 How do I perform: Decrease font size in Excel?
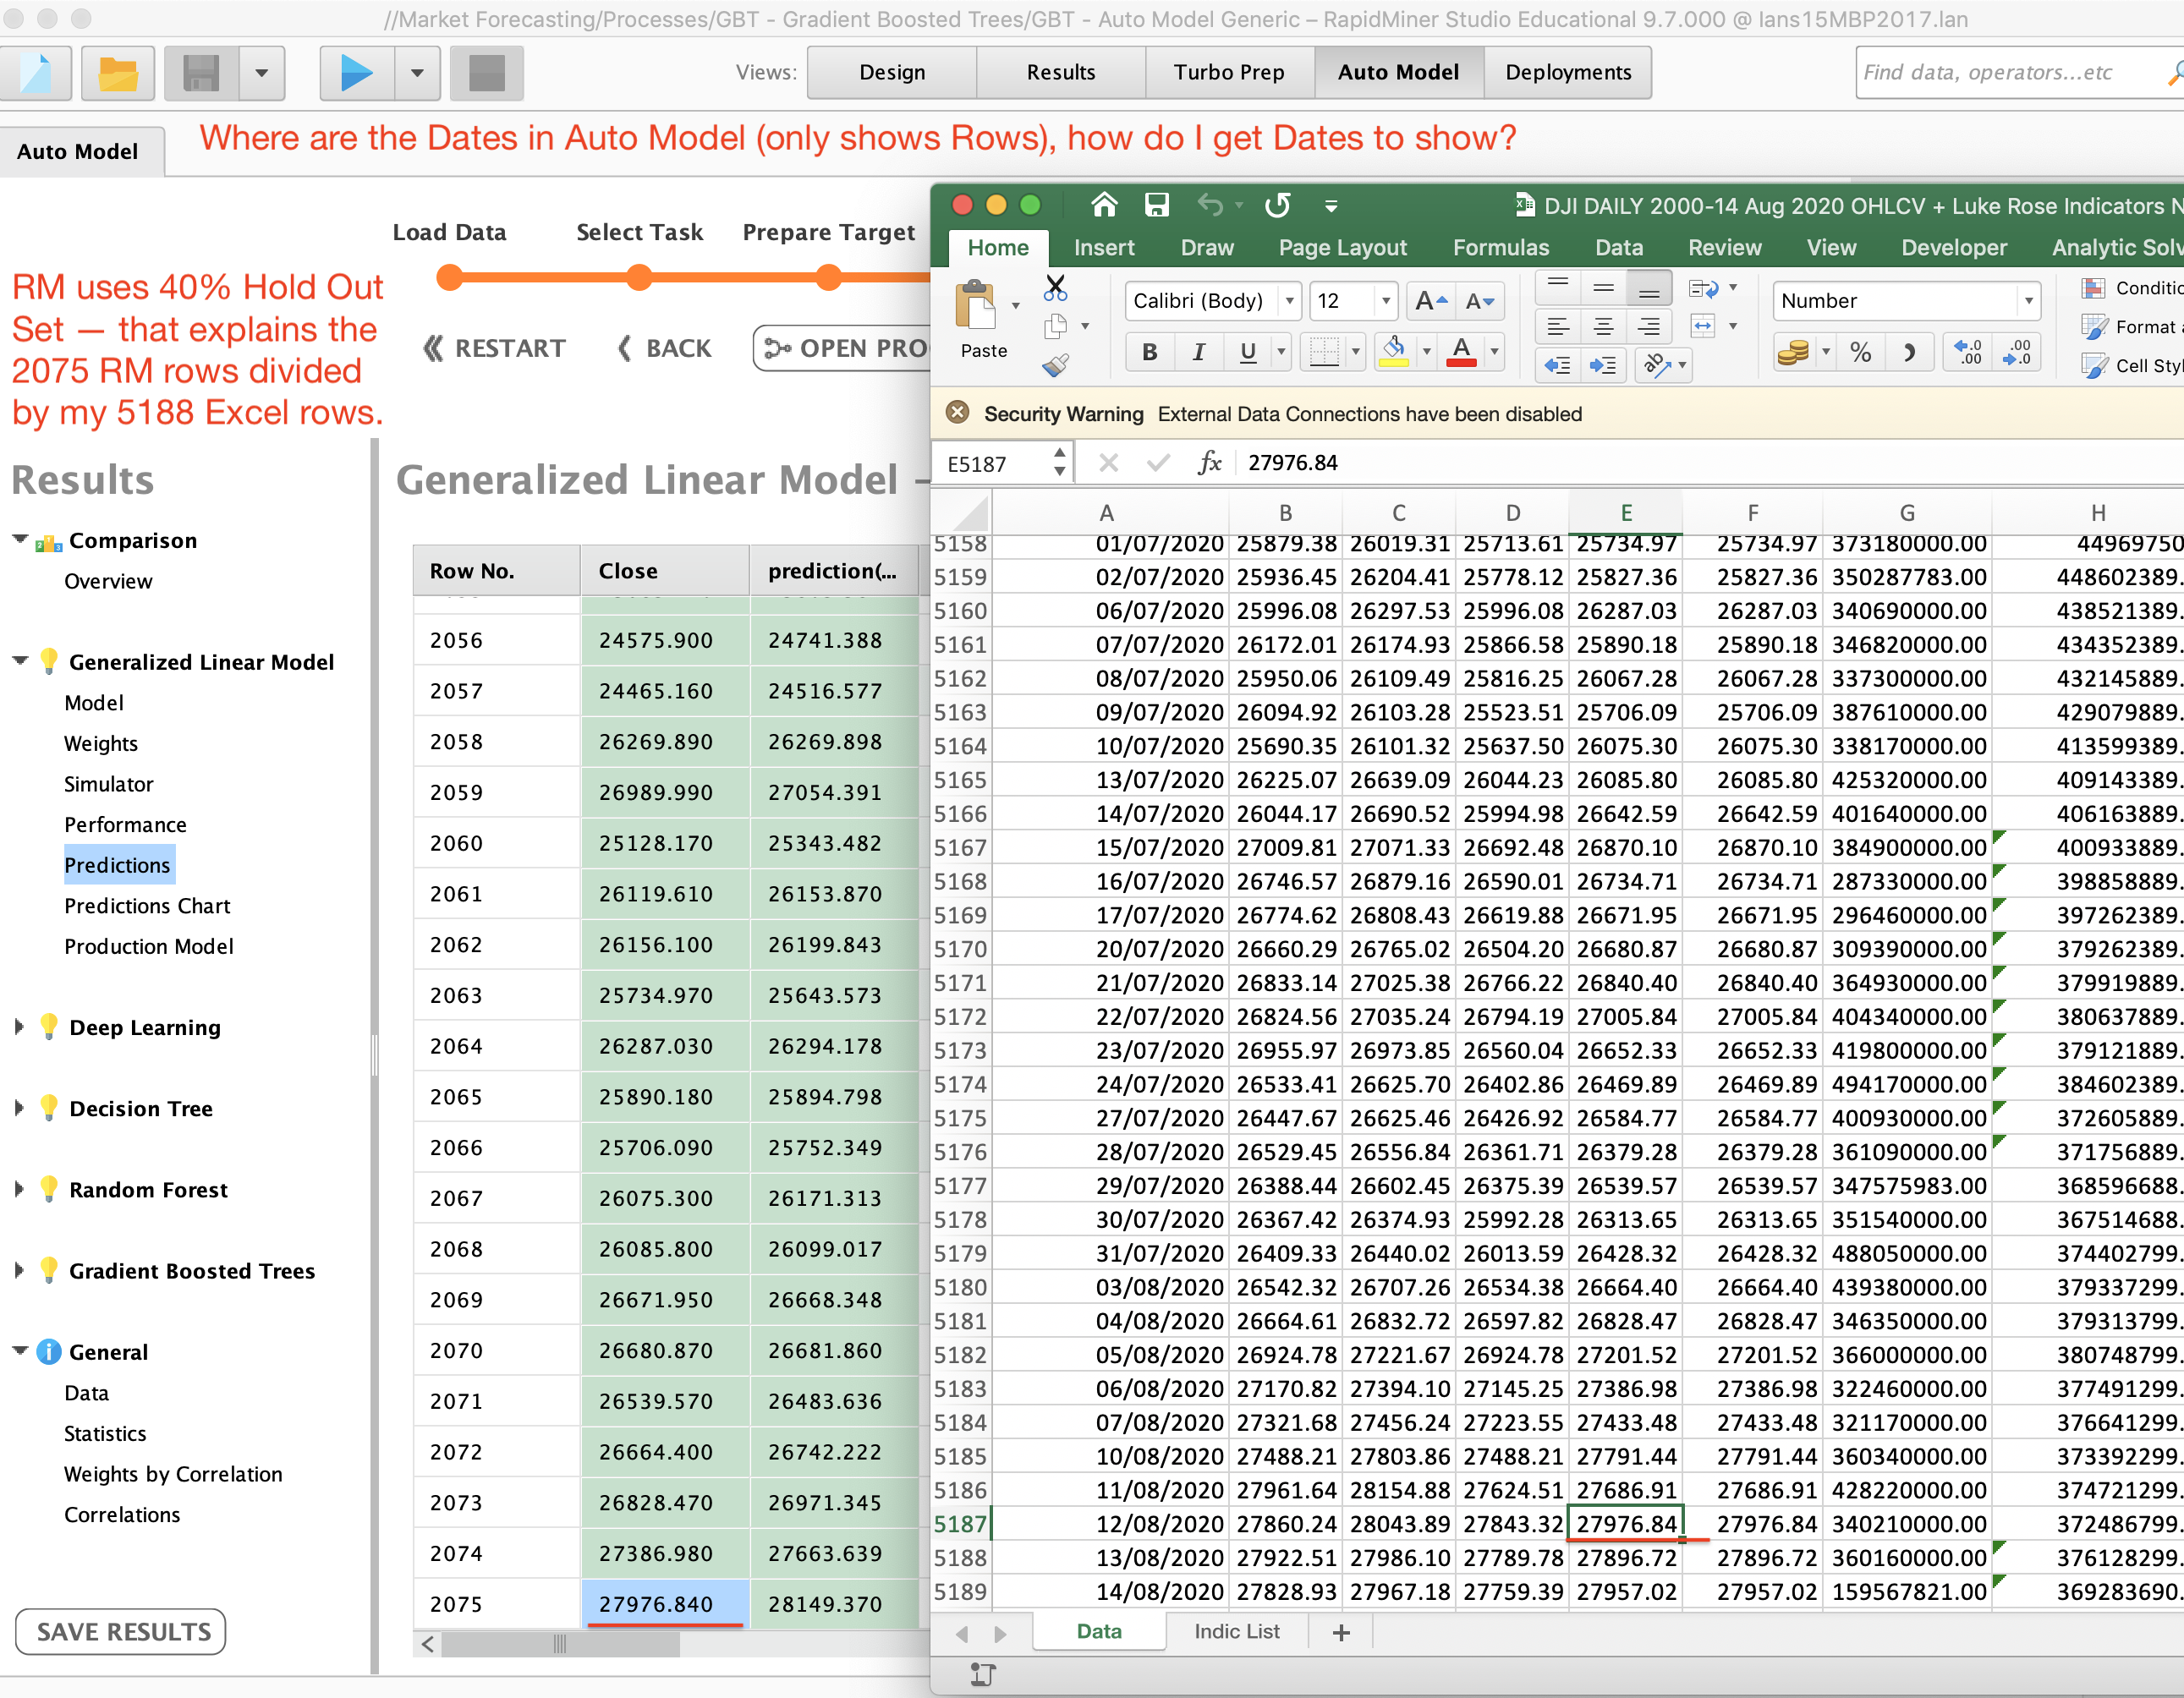1479,301
